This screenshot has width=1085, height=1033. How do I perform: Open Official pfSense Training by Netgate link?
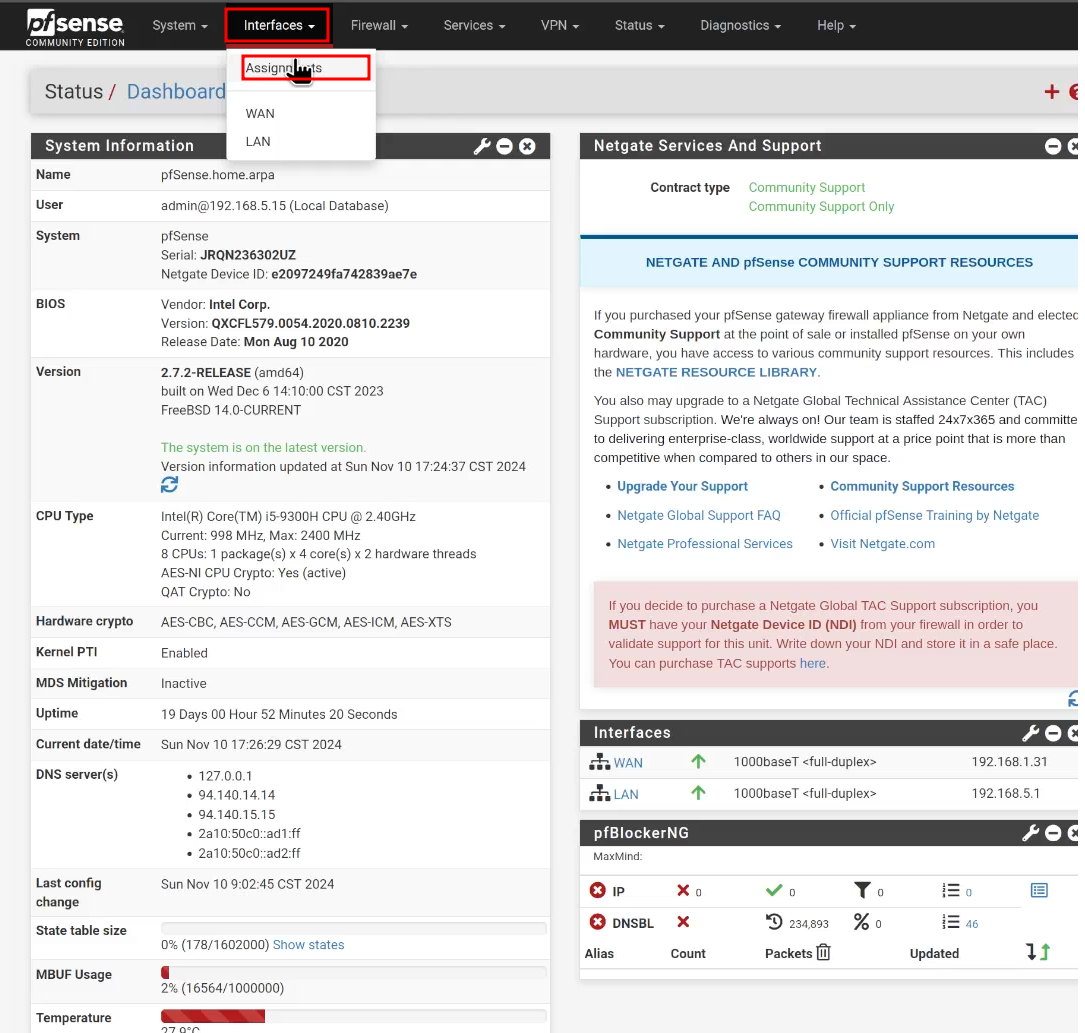(x=934, y=515)
